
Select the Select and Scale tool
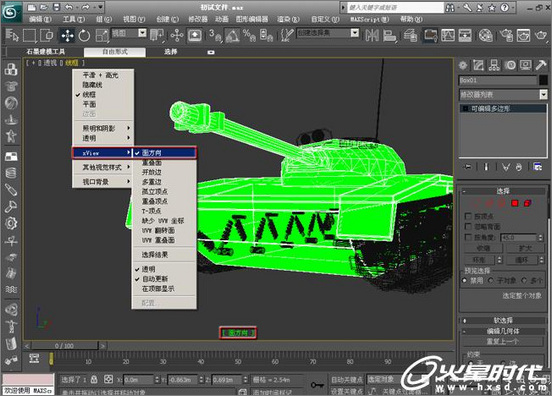(102, 36)
